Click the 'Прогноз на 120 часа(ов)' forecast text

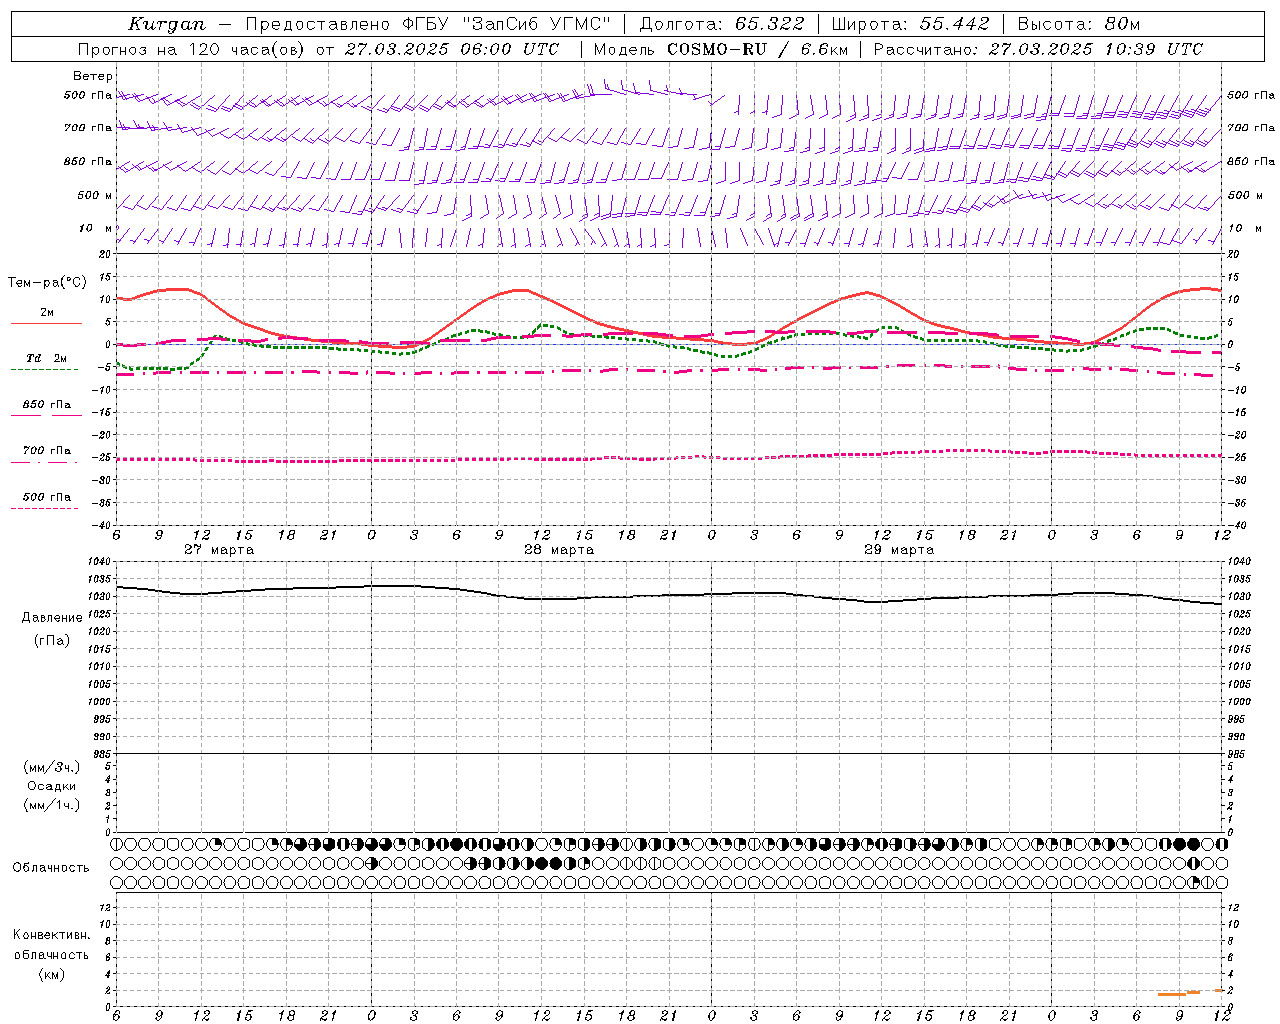tap(193, 49)
